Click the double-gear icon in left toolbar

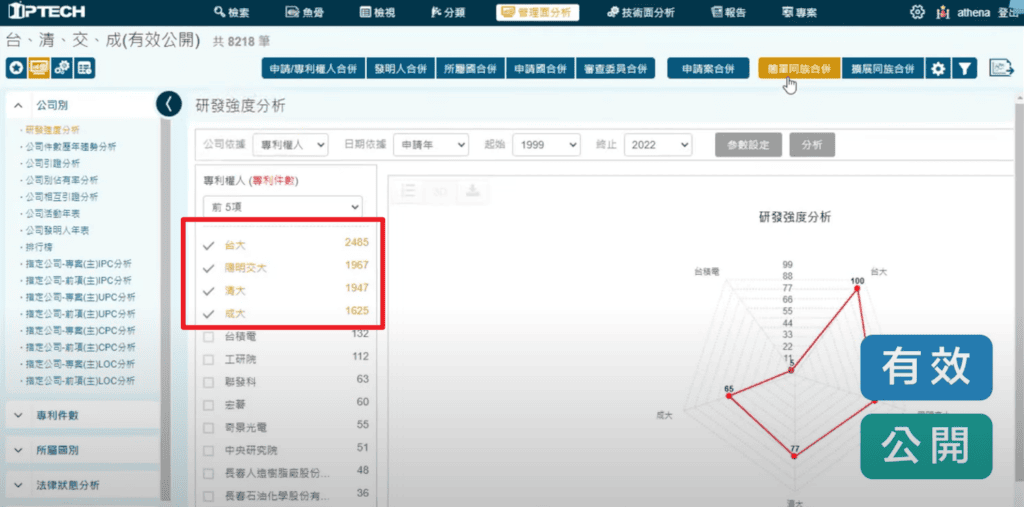(62, 68)
